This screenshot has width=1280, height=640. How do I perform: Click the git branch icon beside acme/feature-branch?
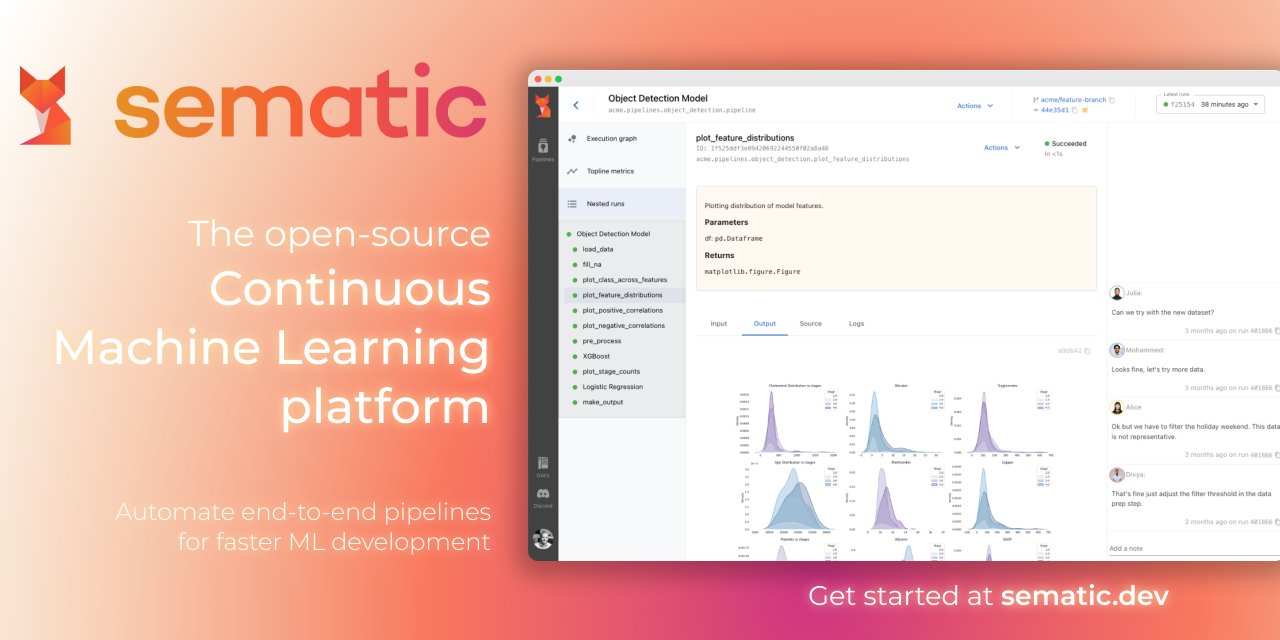point(1035,100)
